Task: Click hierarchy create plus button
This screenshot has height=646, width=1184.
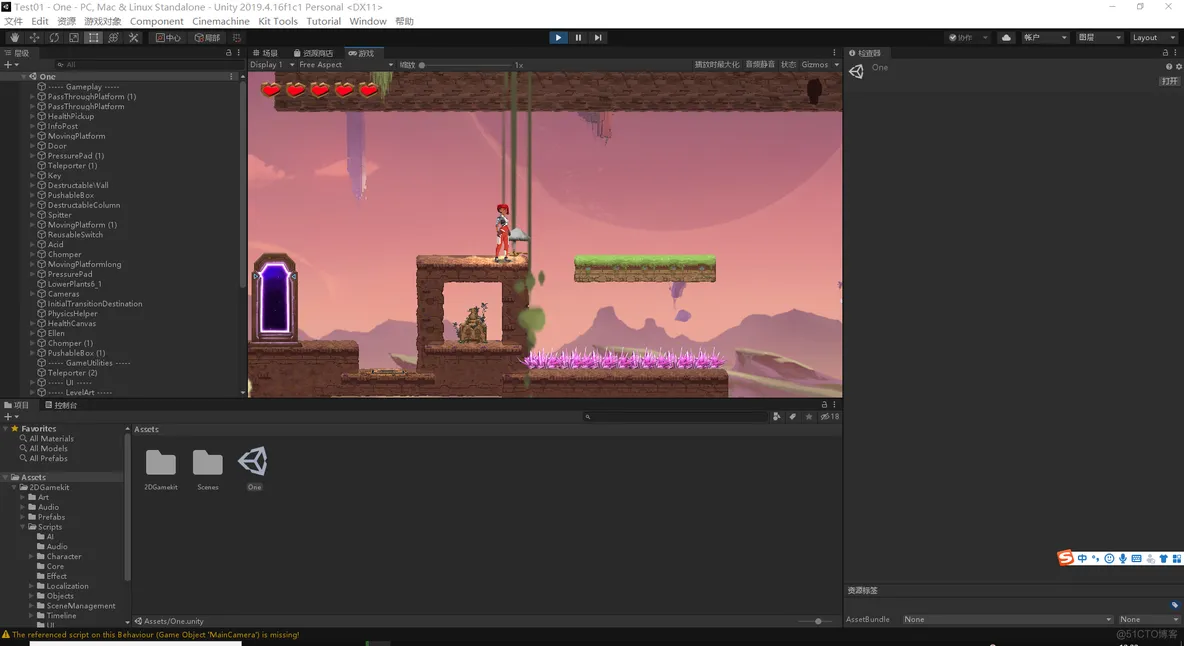Action: click(10, 65)
